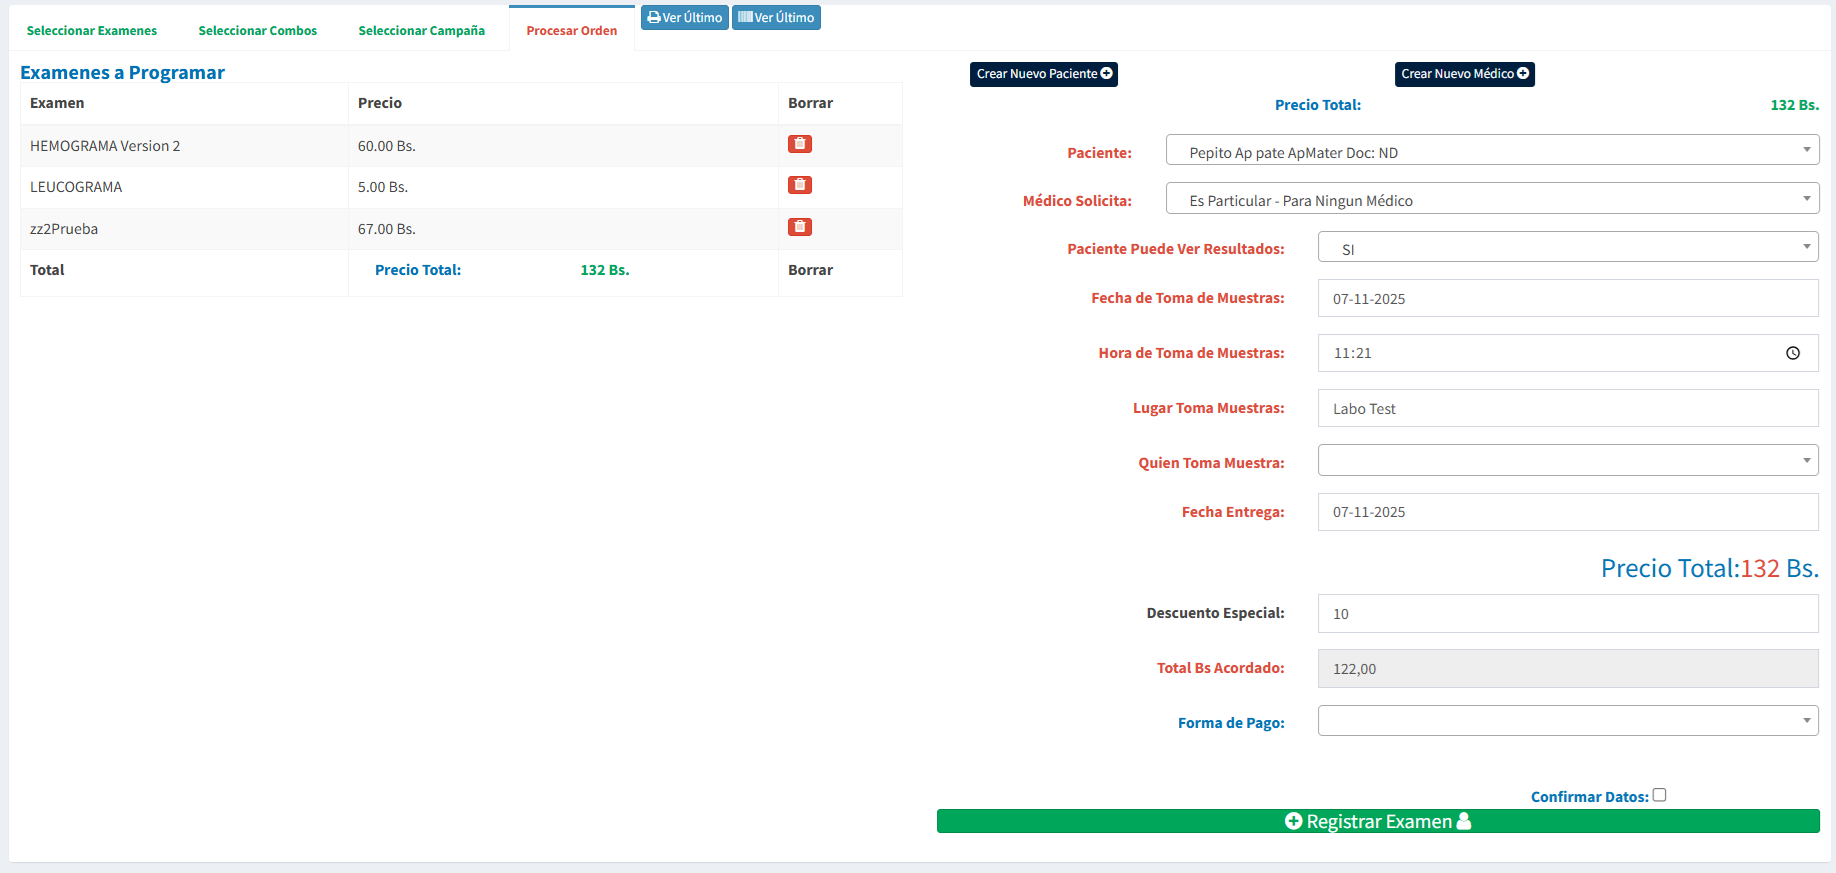Screen dimensions: 1836x873
Task: Open the clock picker in Hora de Toma
Action: (x=1792, y=353)
